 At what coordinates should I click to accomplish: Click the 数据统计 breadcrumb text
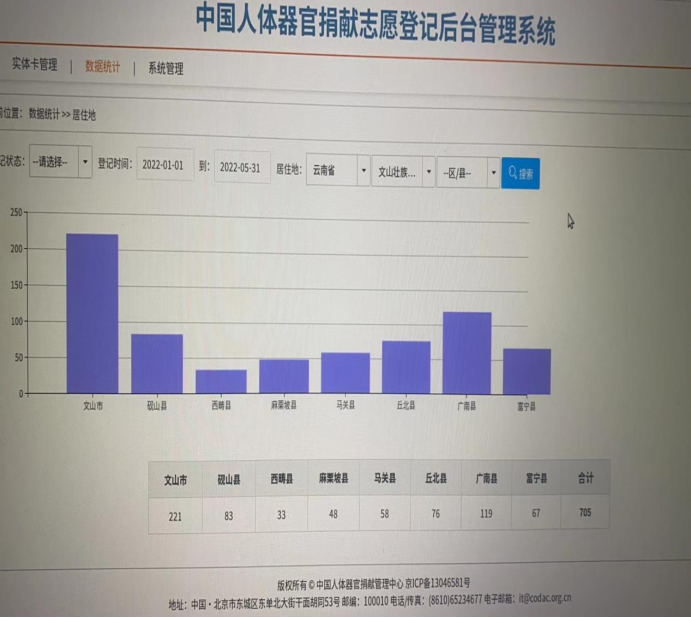[x=44, y=114]
